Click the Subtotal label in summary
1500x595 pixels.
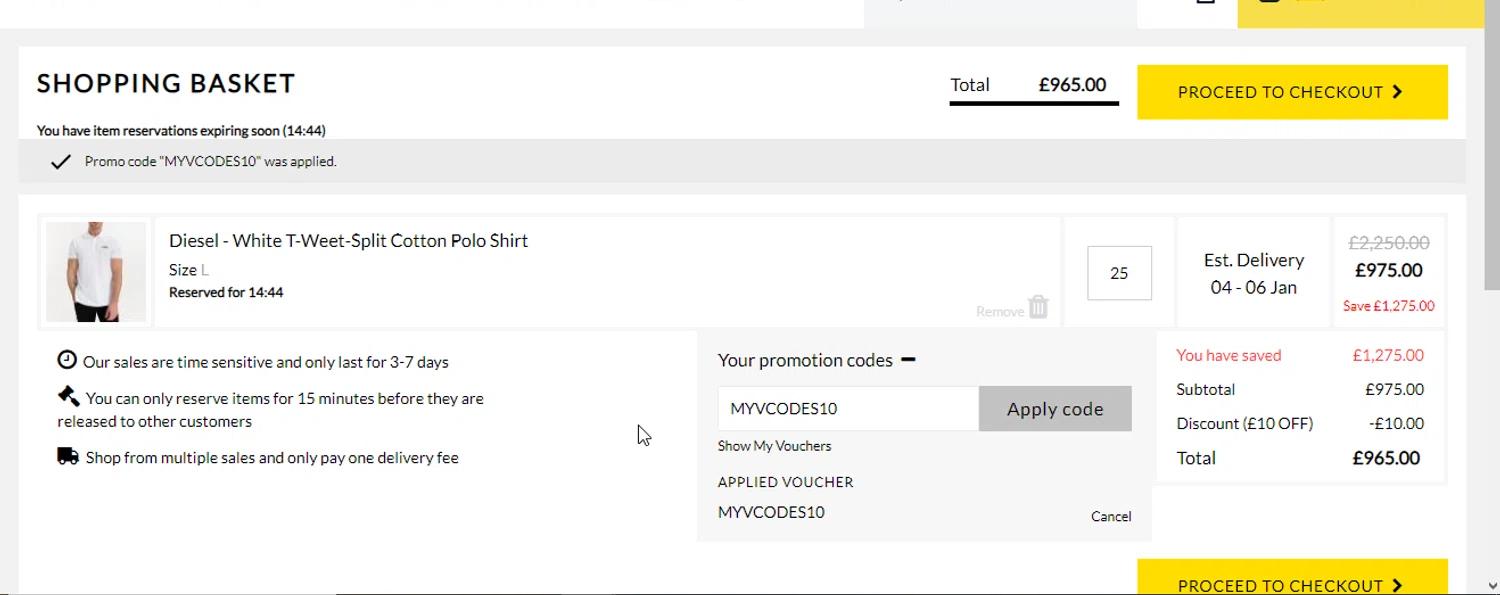point(1205,389)
